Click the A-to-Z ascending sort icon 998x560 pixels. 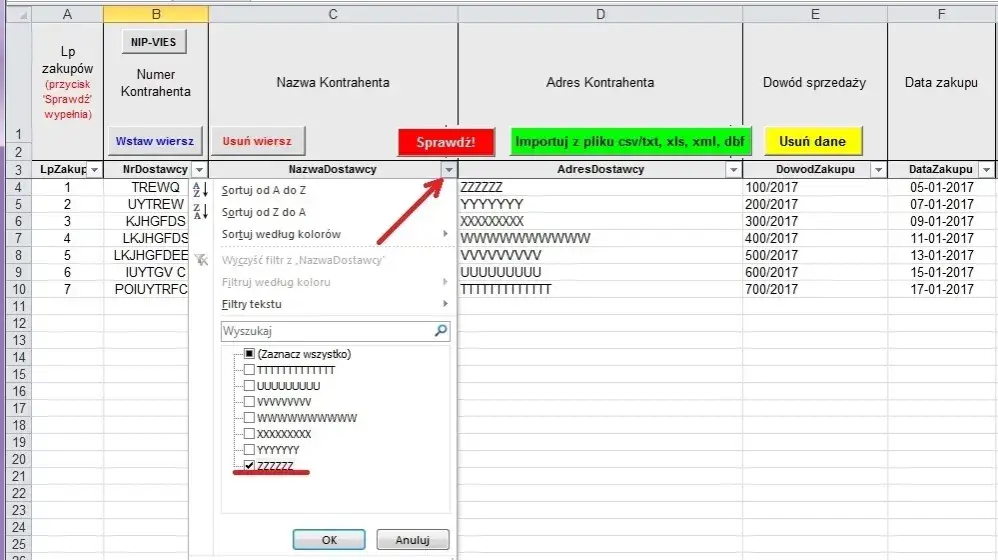point(199,189)
